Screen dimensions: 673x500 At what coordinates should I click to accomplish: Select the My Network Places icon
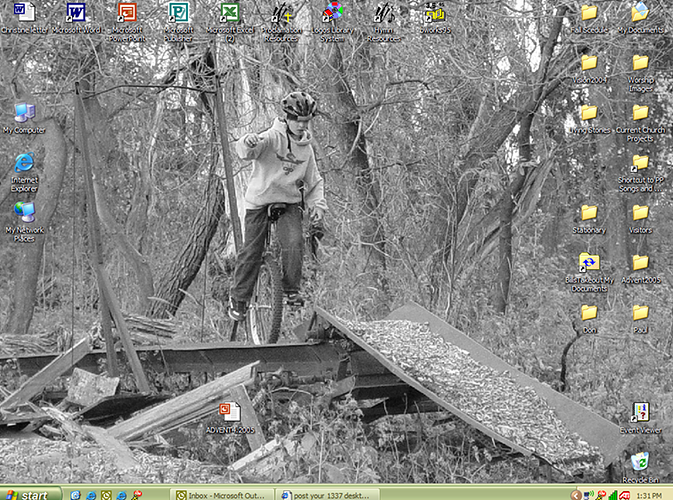coord(24,222)
